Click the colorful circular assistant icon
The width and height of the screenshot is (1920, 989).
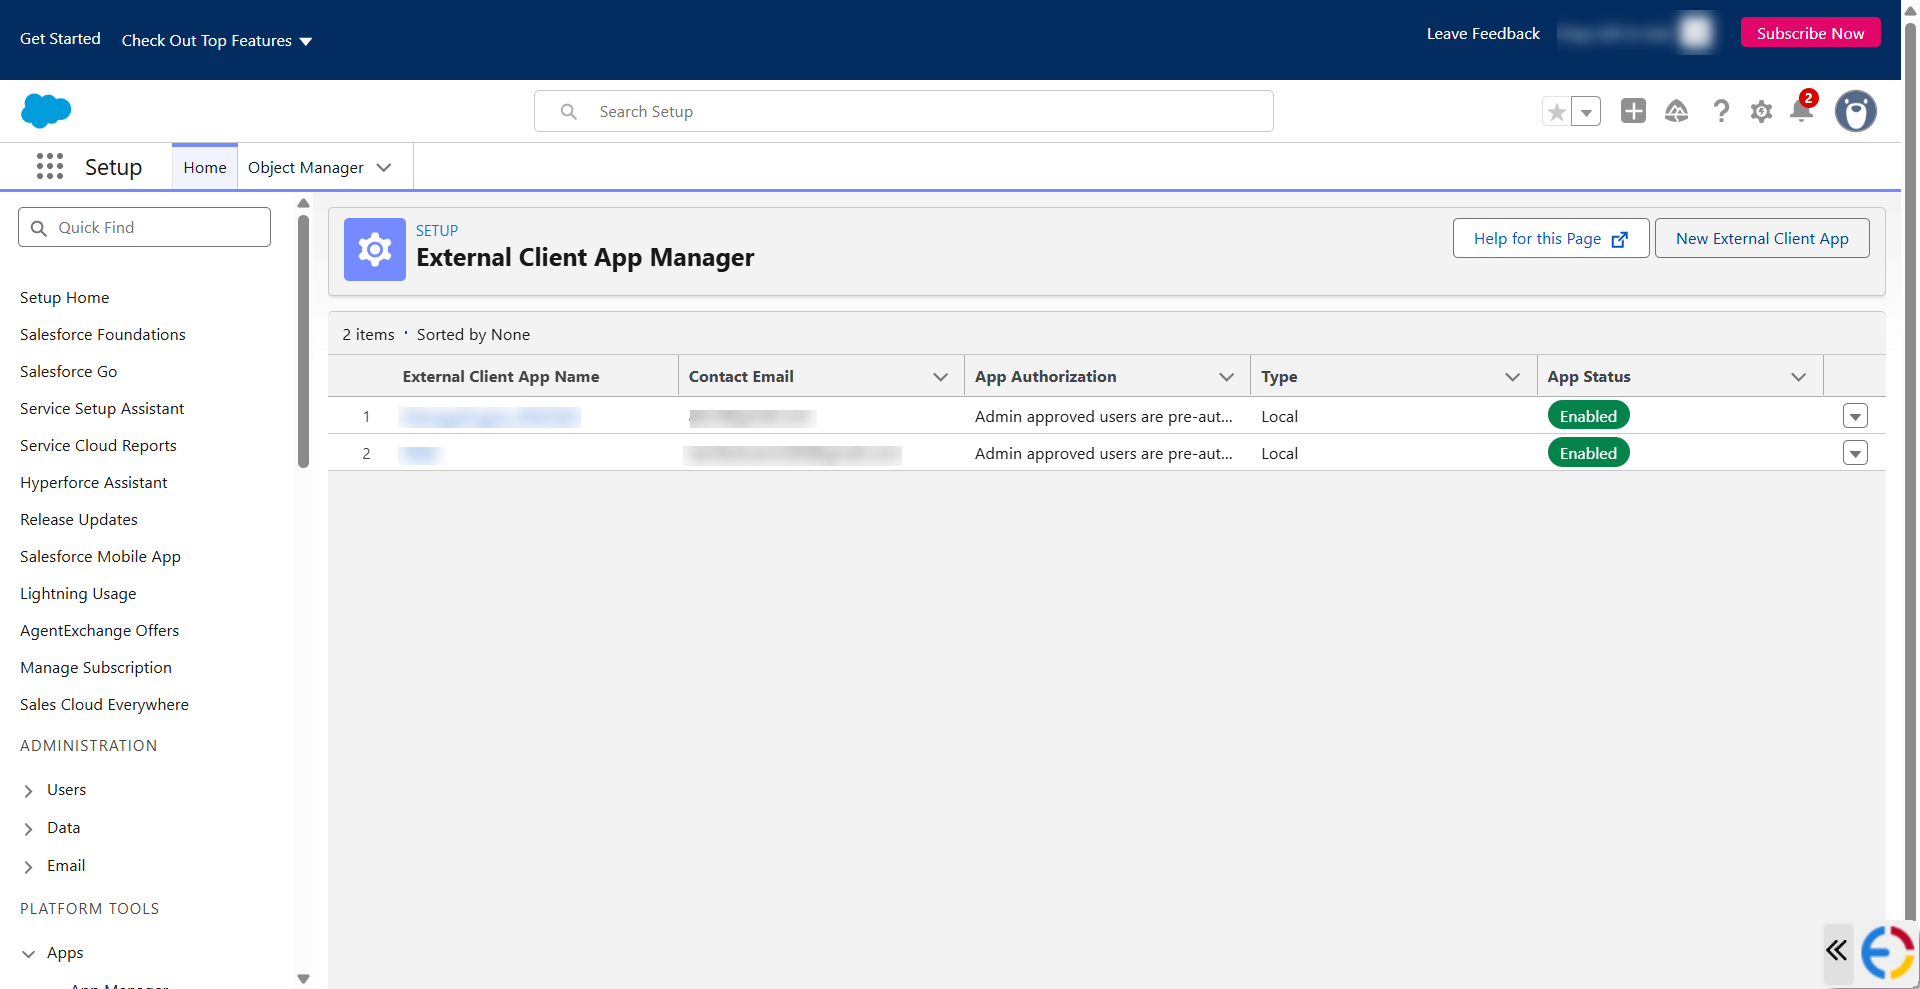[1888, 951]
